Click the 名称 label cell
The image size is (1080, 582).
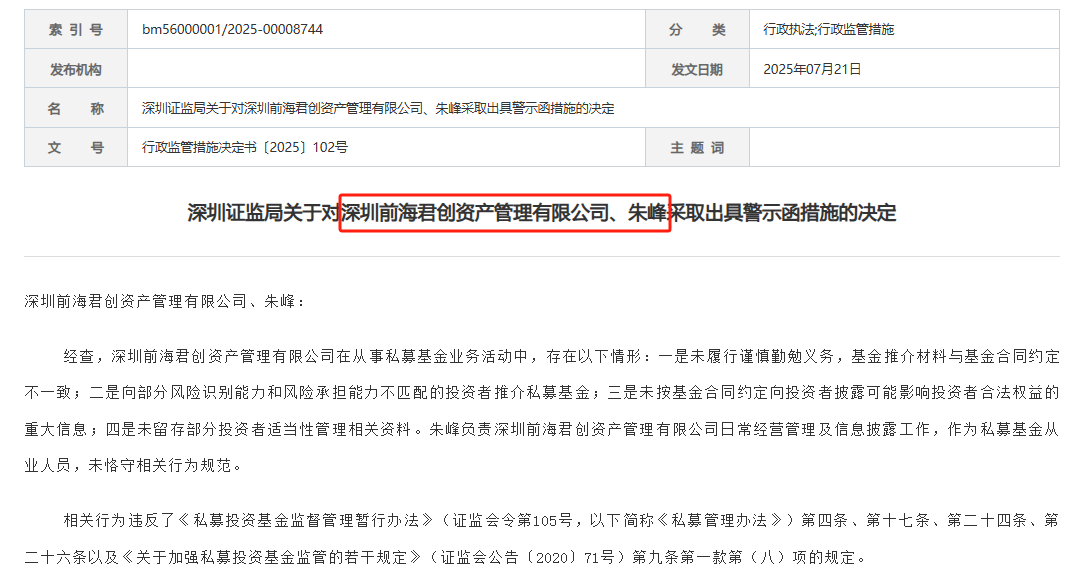pos(76,108)
